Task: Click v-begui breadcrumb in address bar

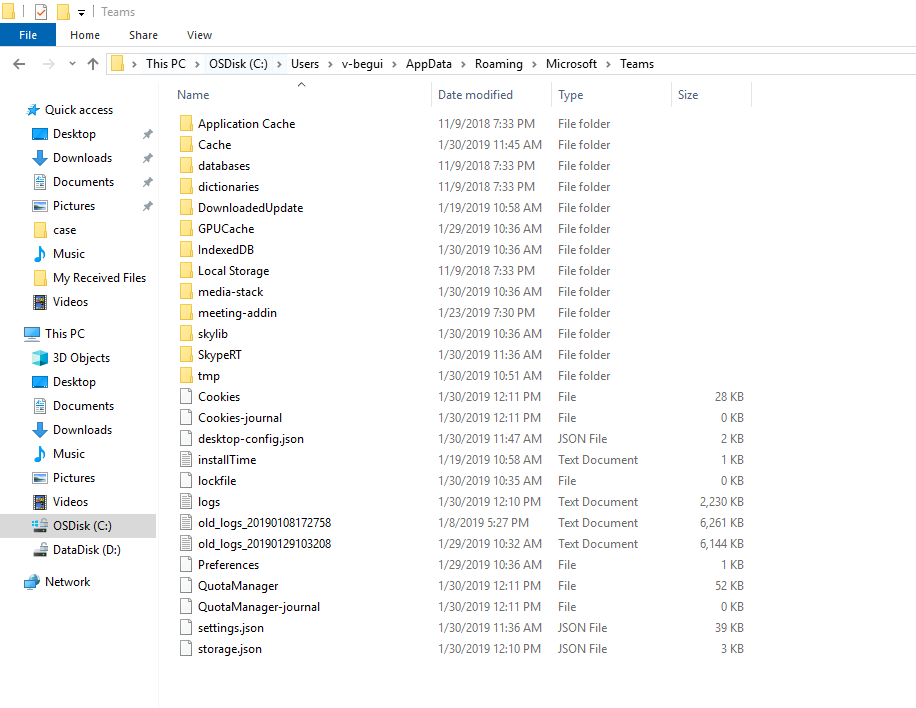Action: [x=362, y=64]
